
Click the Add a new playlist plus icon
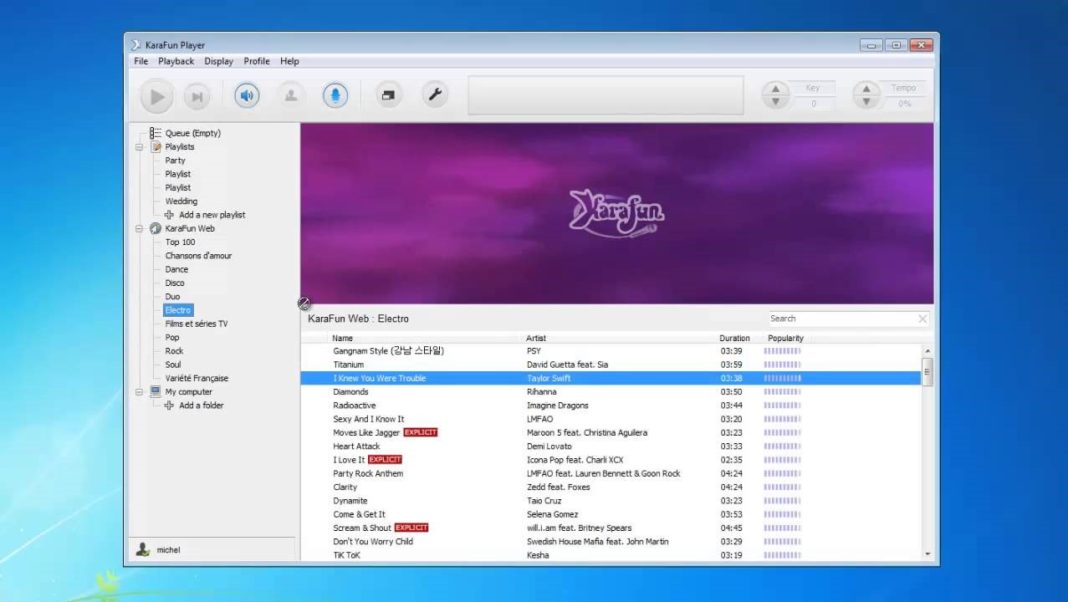point(171,214)
